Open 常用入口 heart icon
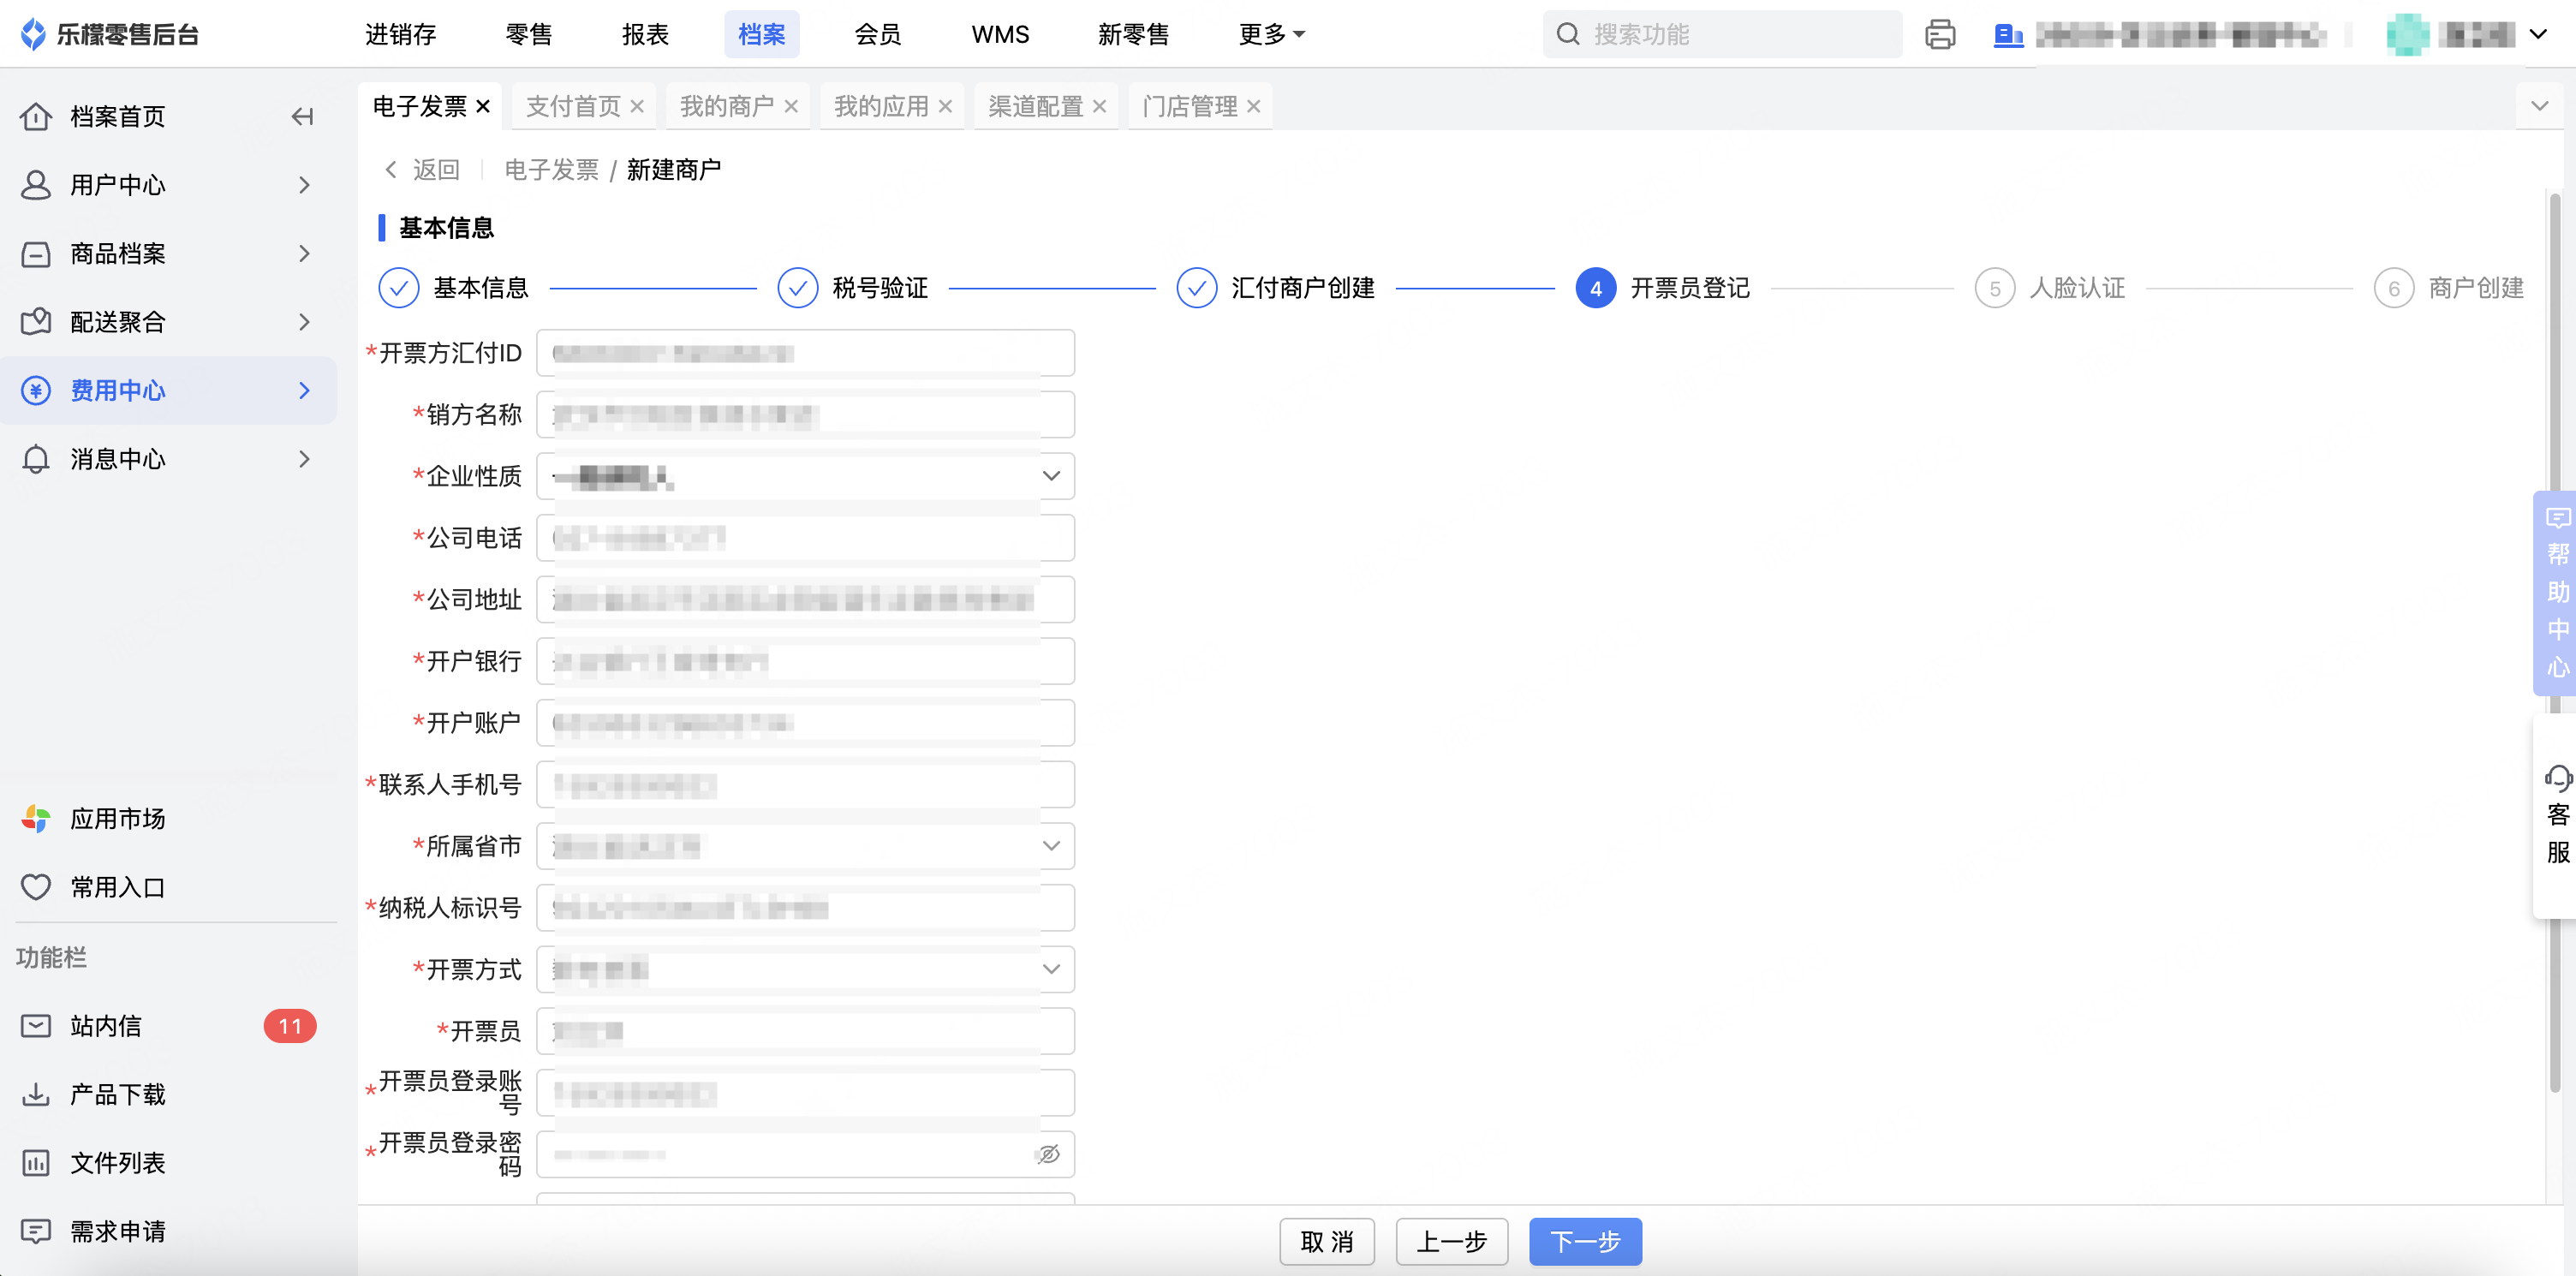Screen dimensions: 2576x1276 point(36,887)
